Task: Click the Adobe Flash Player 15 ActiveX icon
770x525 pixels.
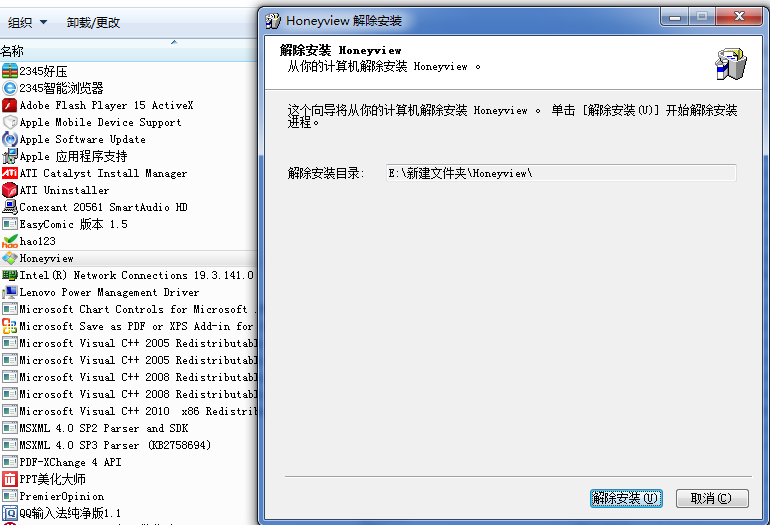Action: (9, 105)
